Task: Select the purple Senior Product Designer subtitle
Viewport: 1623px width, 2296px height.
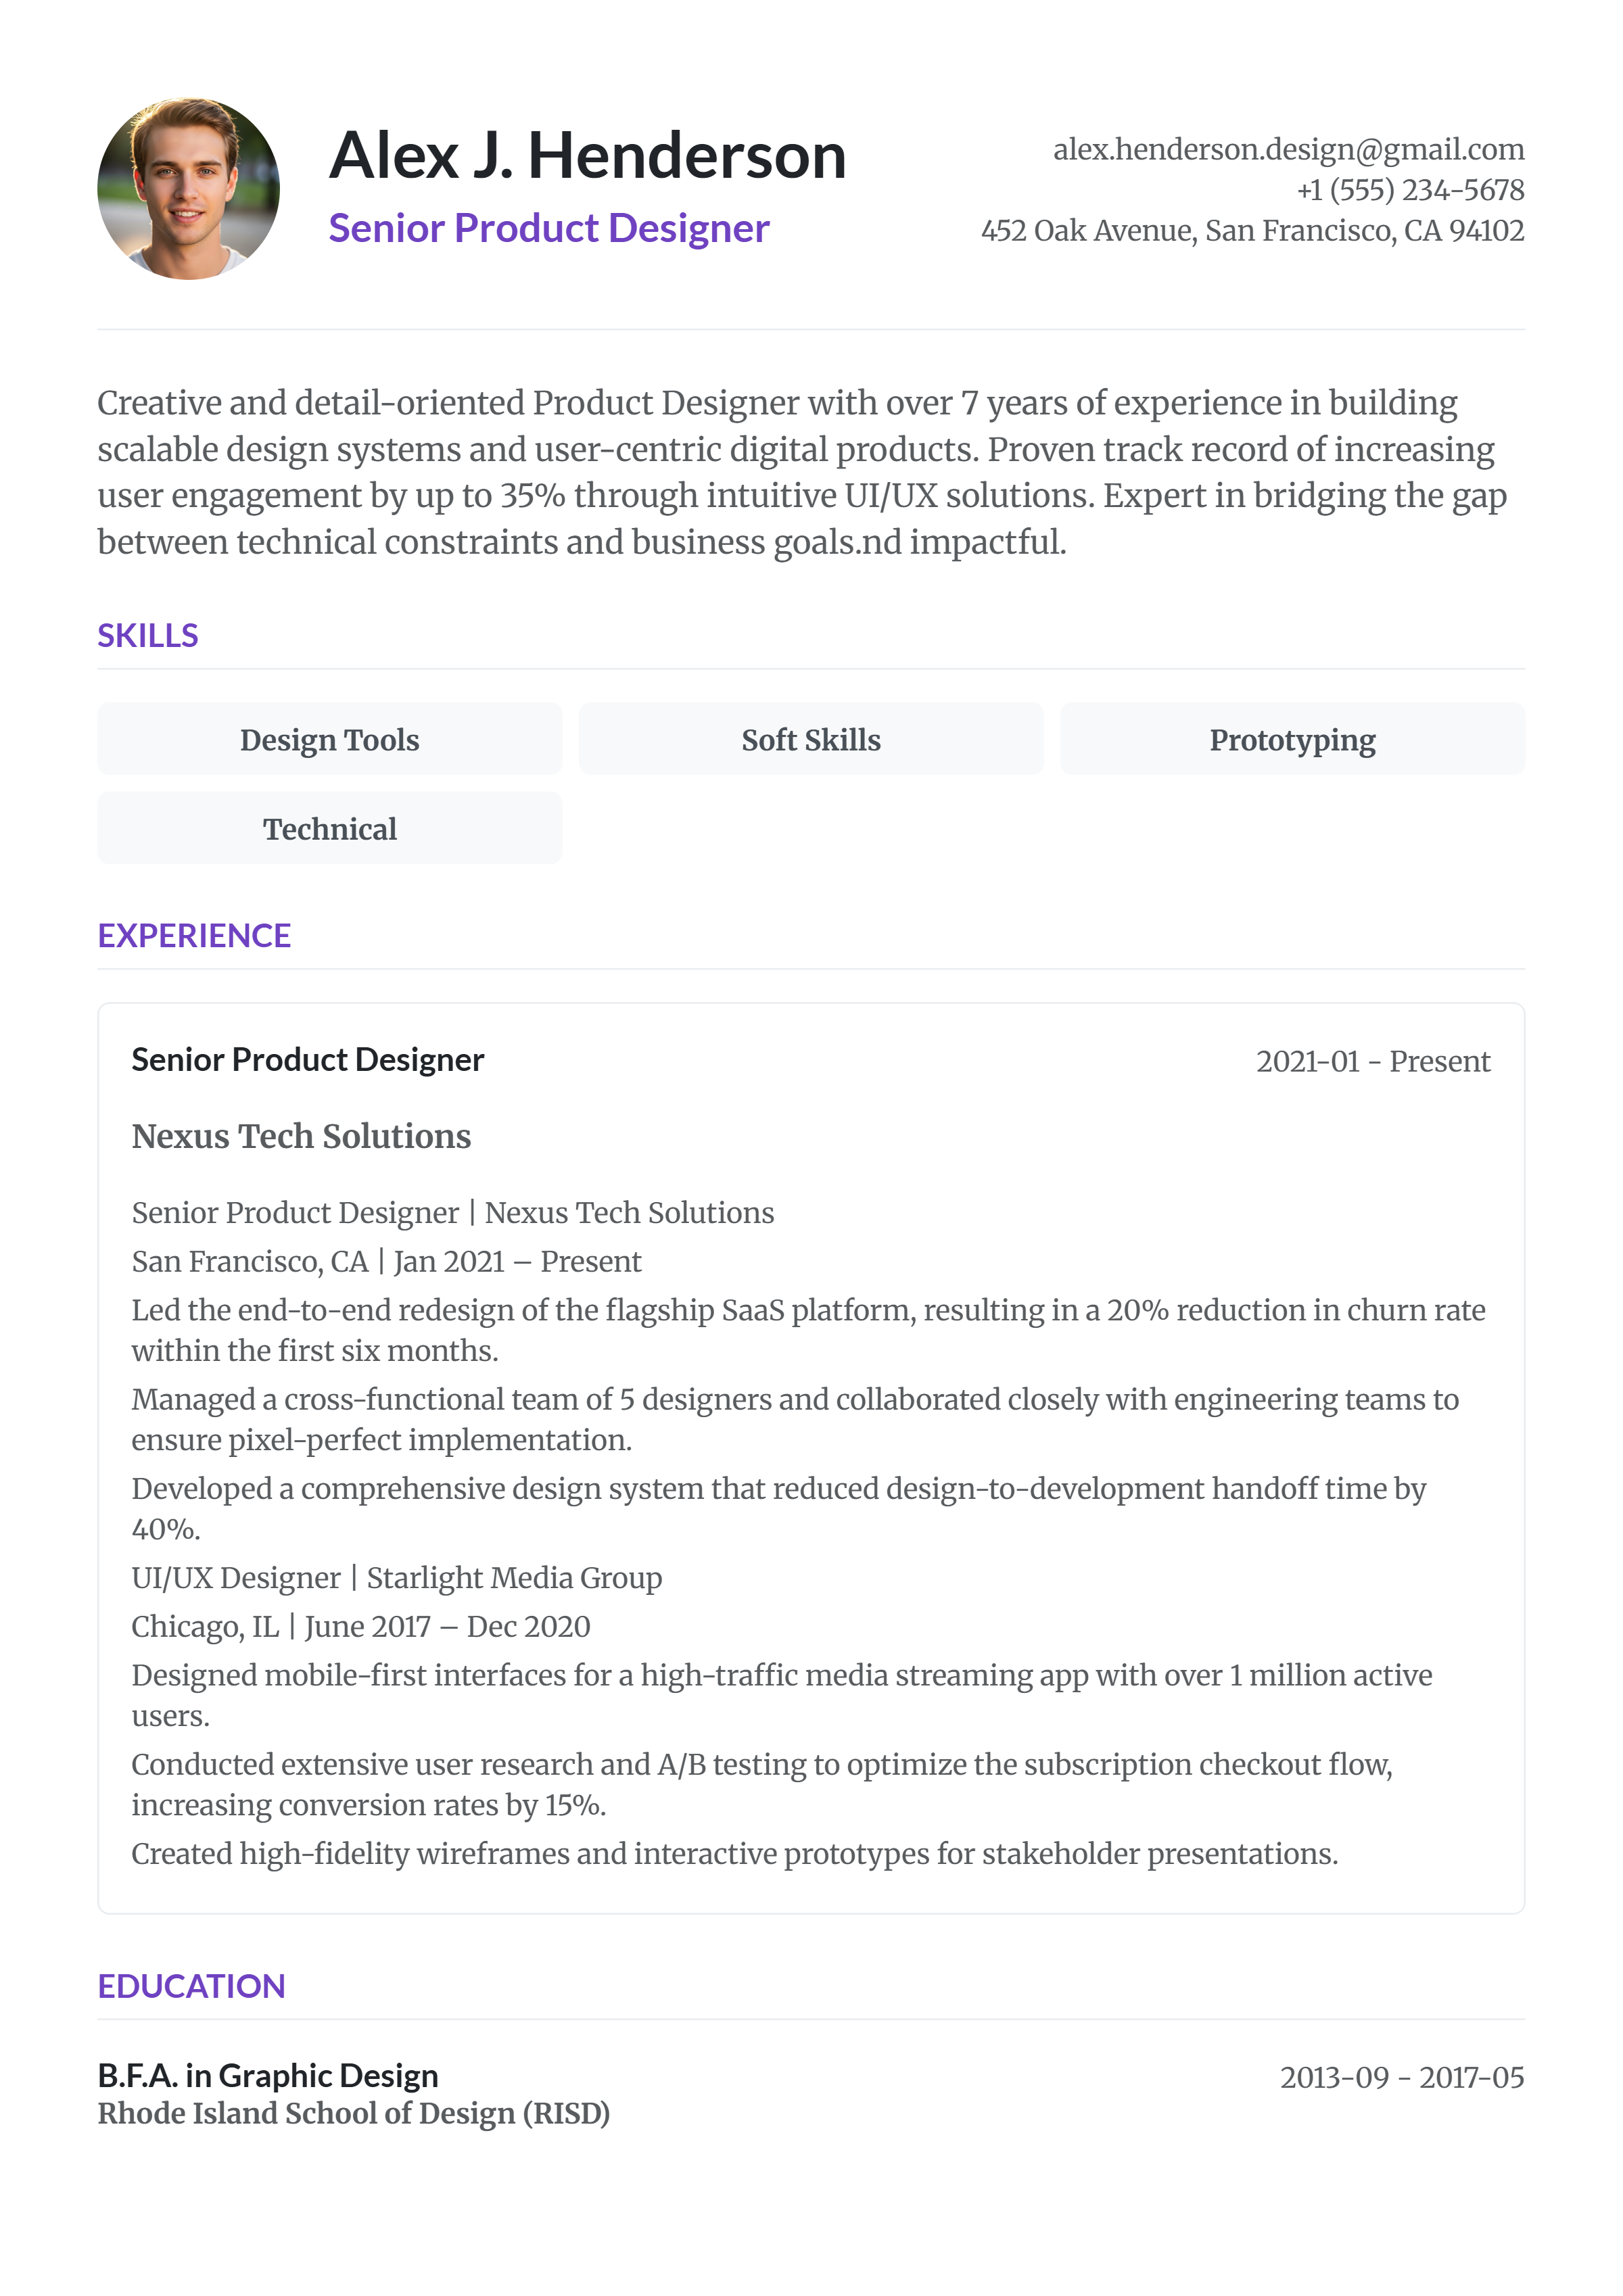Action: pos(548,229)
